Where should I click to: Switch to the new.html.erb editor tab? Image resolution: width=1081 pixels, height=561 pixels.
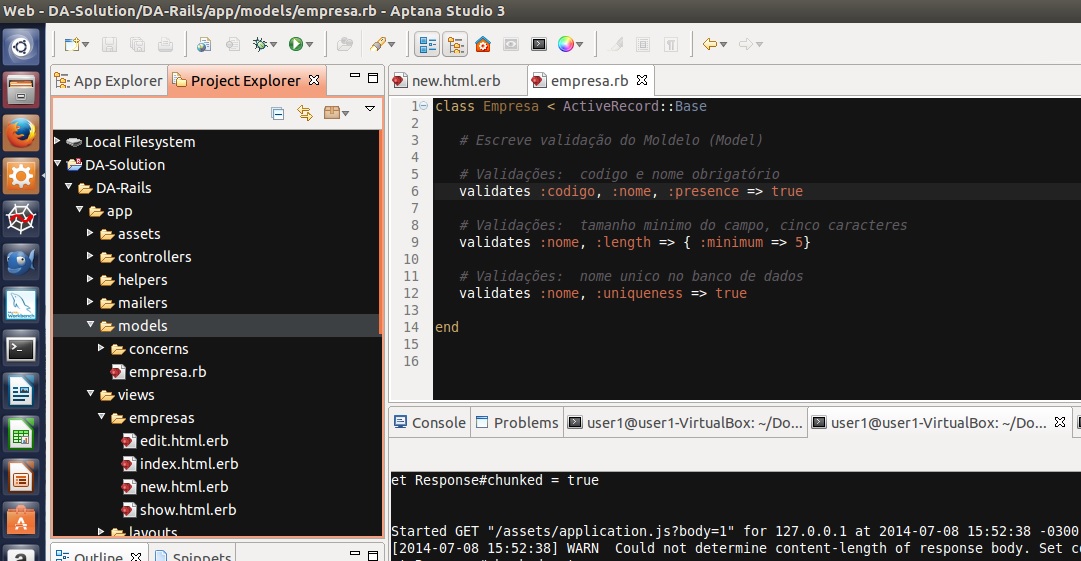[455, 80]
